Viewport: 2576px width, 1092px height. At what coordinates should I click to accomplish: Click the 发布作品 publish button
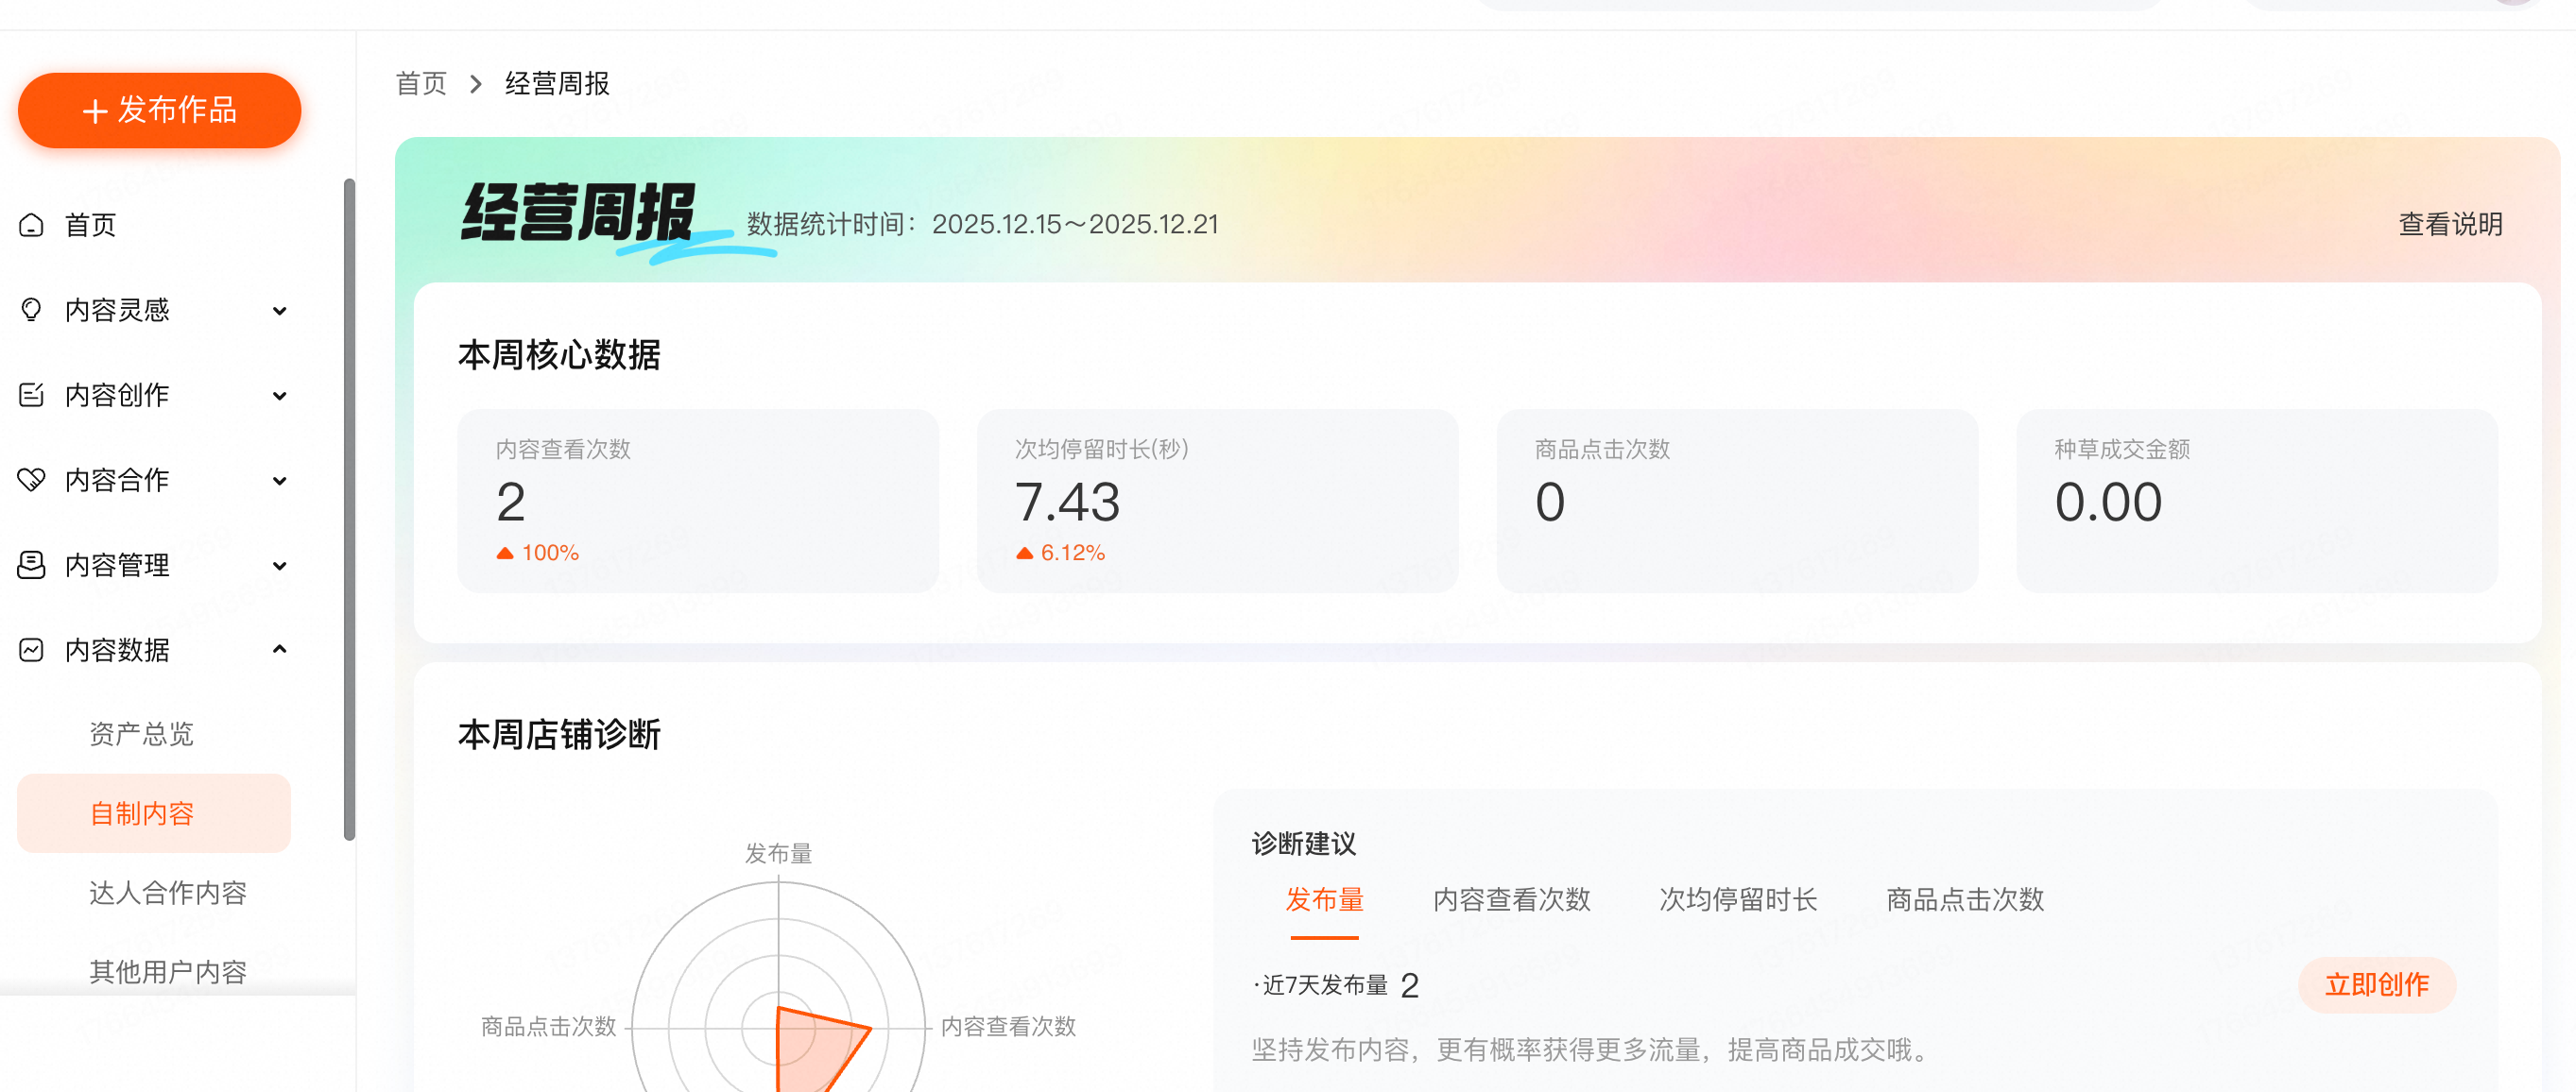tap(159, 110)
